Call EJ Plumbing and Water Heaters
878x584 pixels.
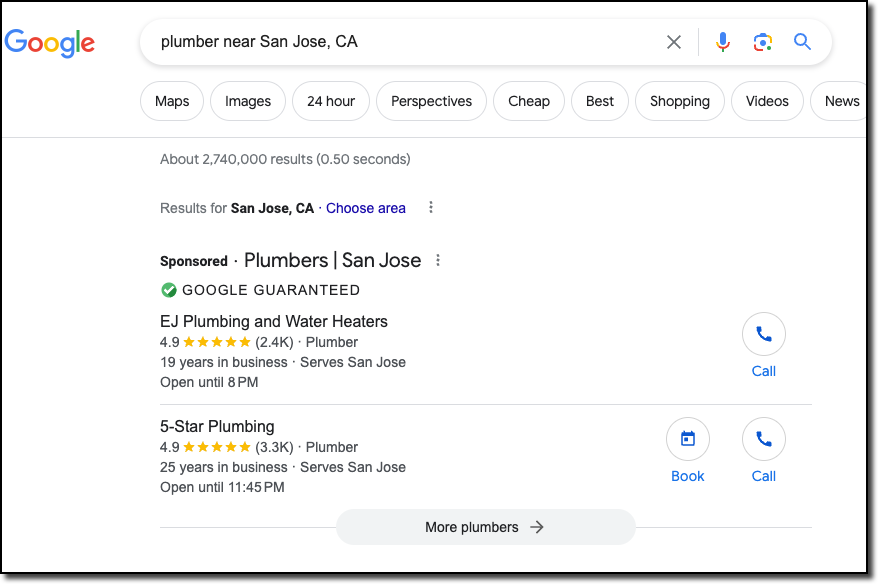tap(763, 334)
